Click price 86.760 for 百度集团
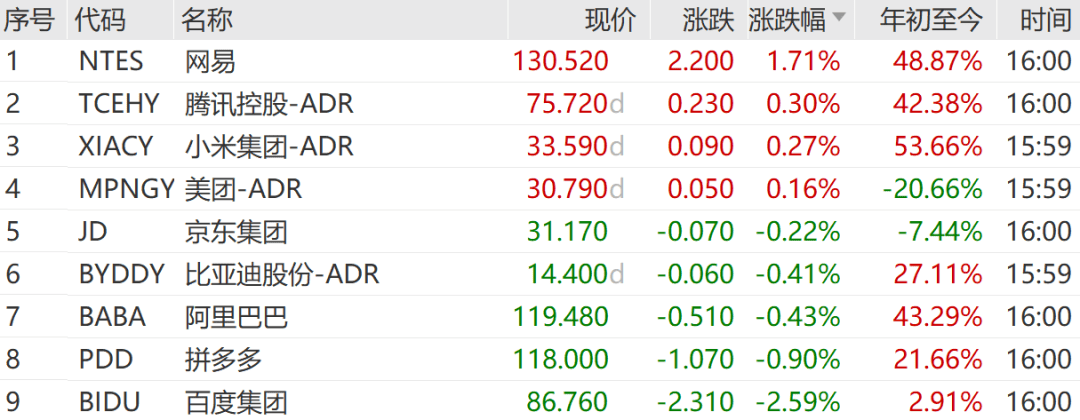Viewport: 1080px width, 420px height. (568, 401)
